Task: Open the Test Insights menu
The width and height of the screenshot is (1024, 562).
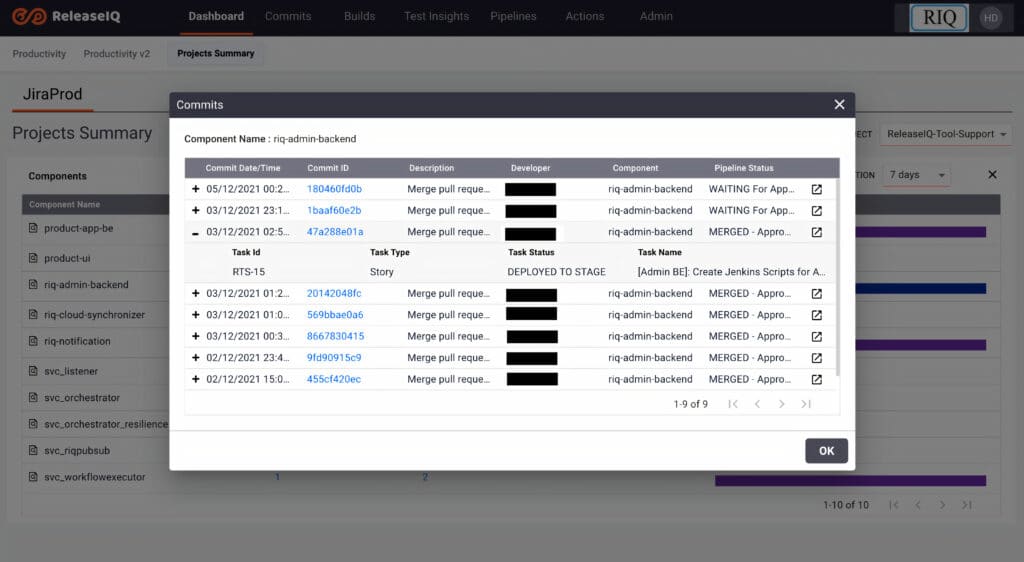Action: 436,16
